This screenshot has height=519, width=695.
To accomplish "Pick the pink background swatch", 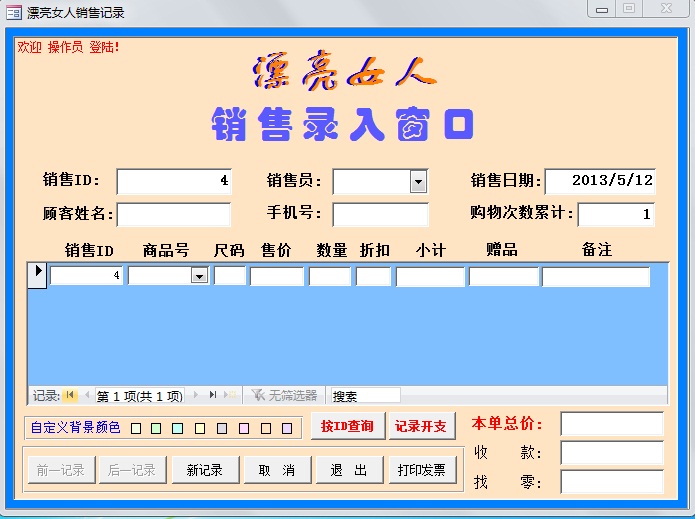I will point(244,428).
